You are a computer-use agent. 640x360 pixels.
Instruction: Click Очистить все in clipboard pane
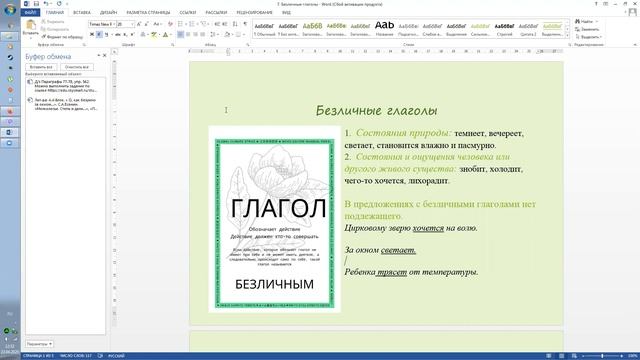point(77,67)
